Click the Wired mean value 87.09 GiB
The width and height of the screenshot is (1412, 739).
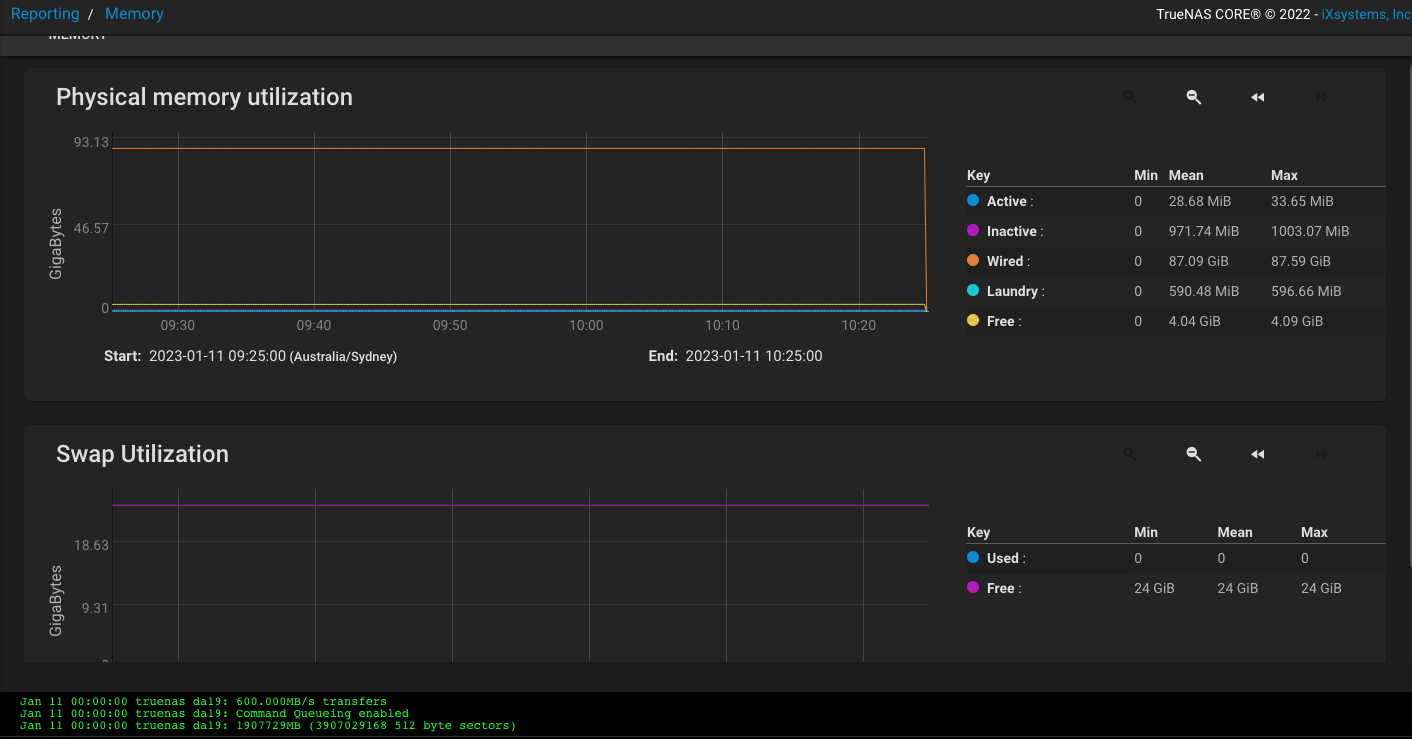(x=1199, y=261)
